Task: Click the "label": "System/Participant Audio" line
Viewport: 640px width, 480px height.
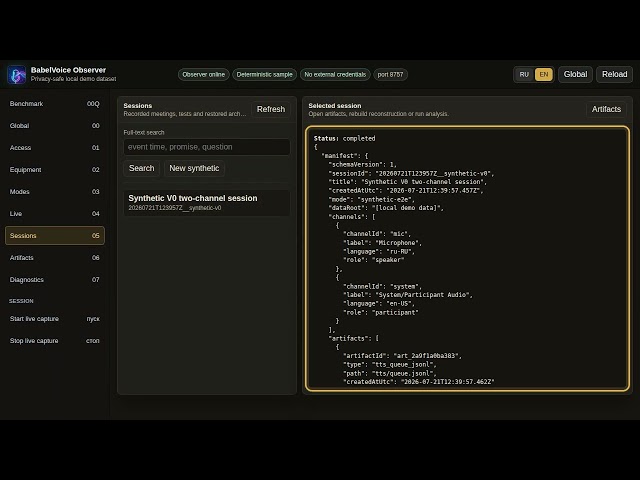Action: (408, 295)
